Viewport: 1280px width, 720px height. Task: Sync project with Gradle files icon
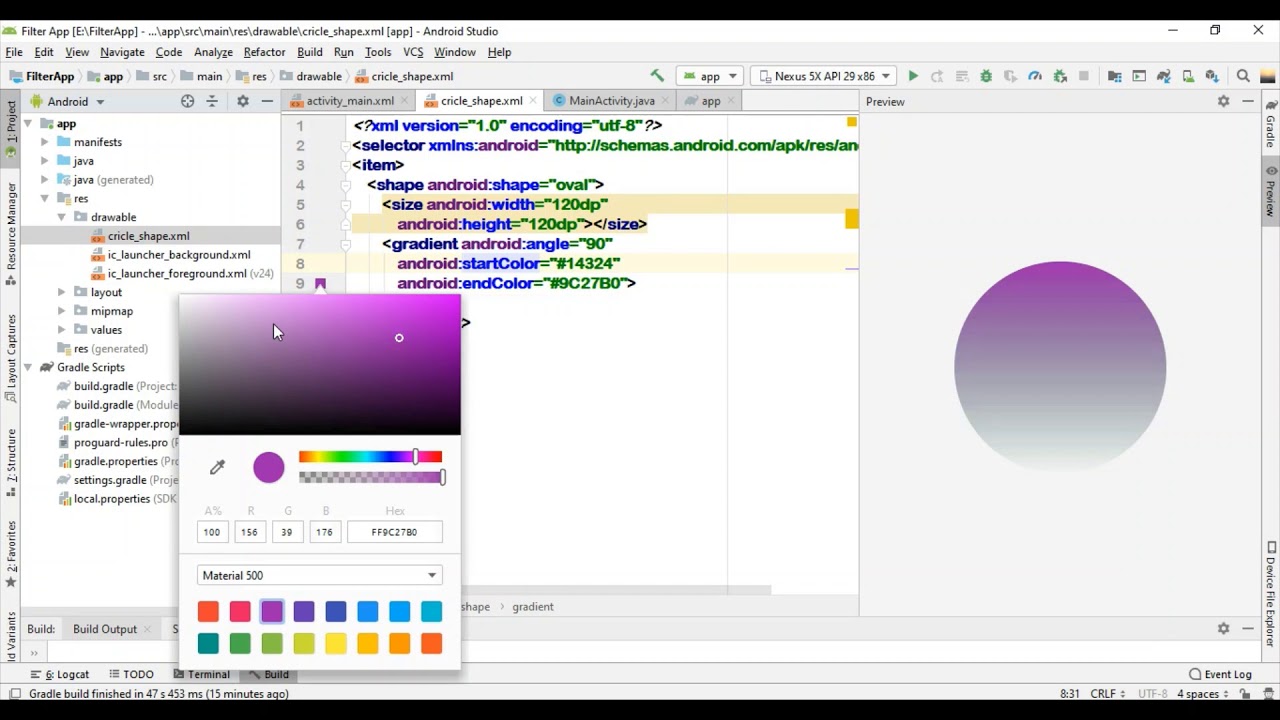click(x=1164, y=76)
